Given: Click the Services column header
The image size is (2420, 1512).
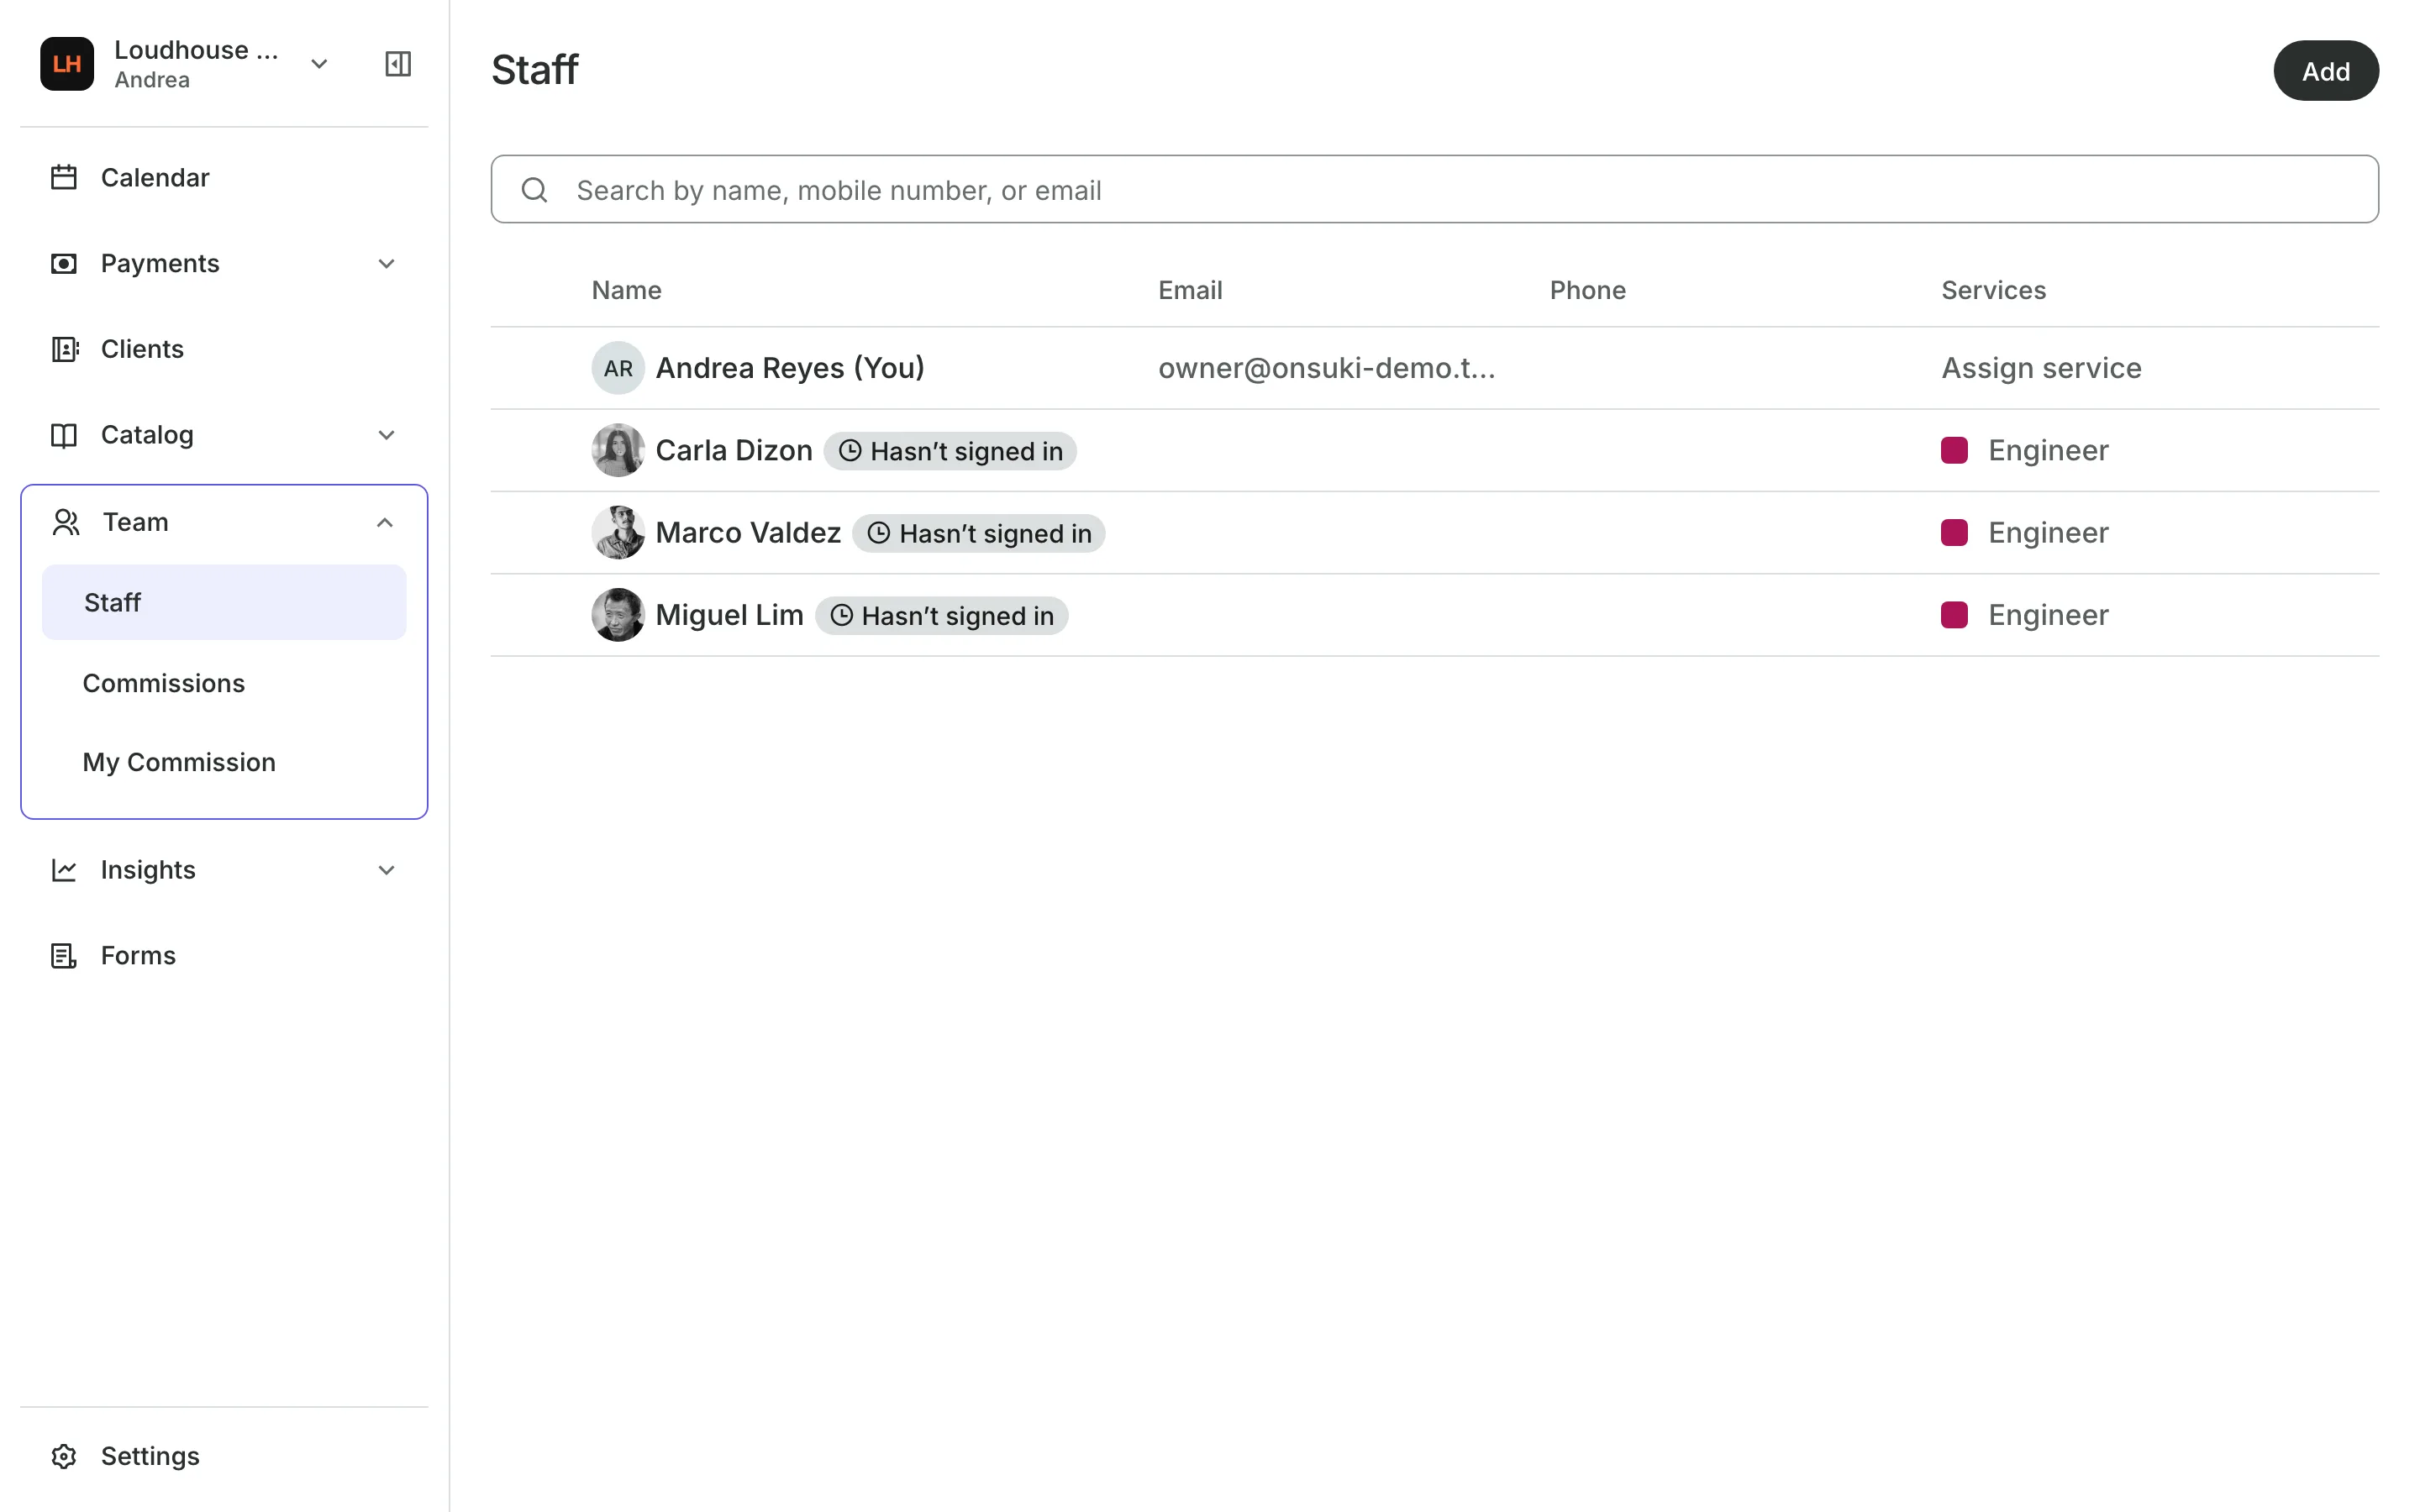Looking at the screenshot, I should click(1993, 290).
